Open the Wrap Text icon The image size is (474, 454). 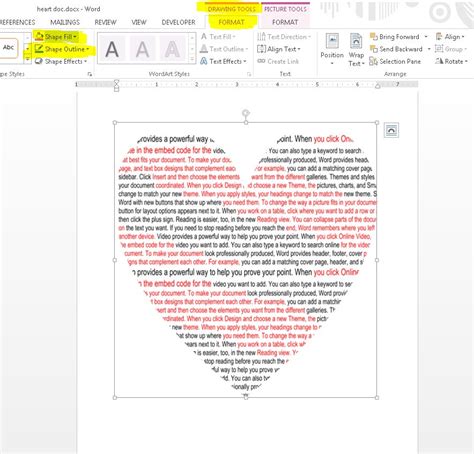tap(356, 42)
